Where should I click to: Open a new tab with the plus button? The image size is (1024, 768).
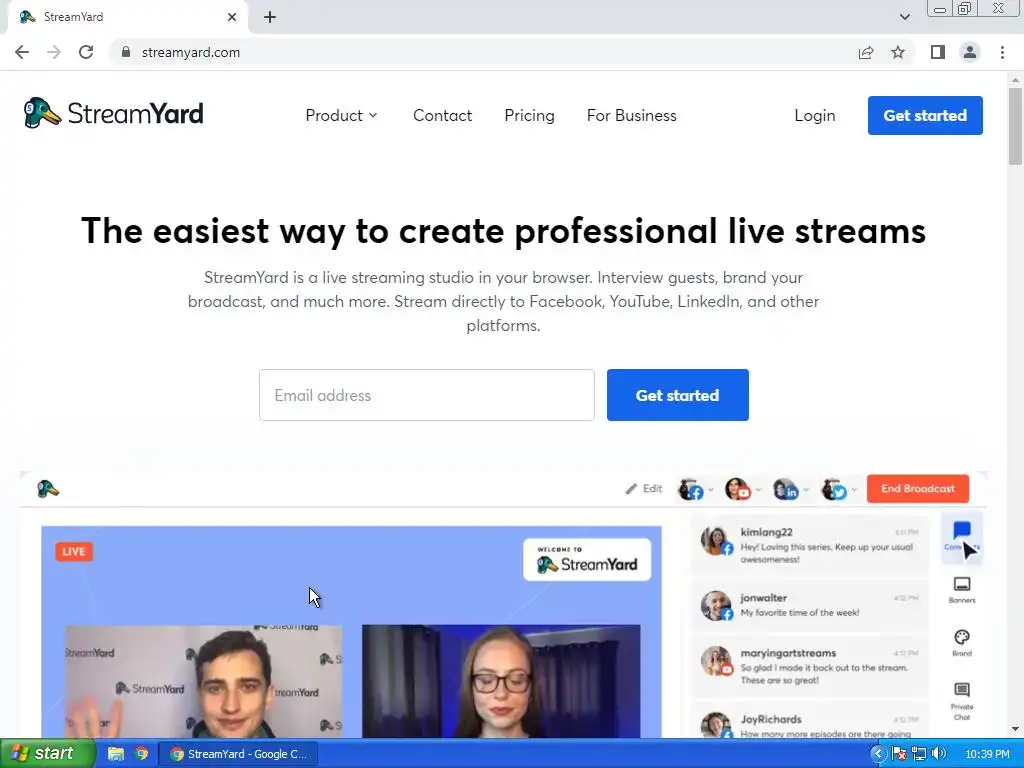(x=270, y=18)
